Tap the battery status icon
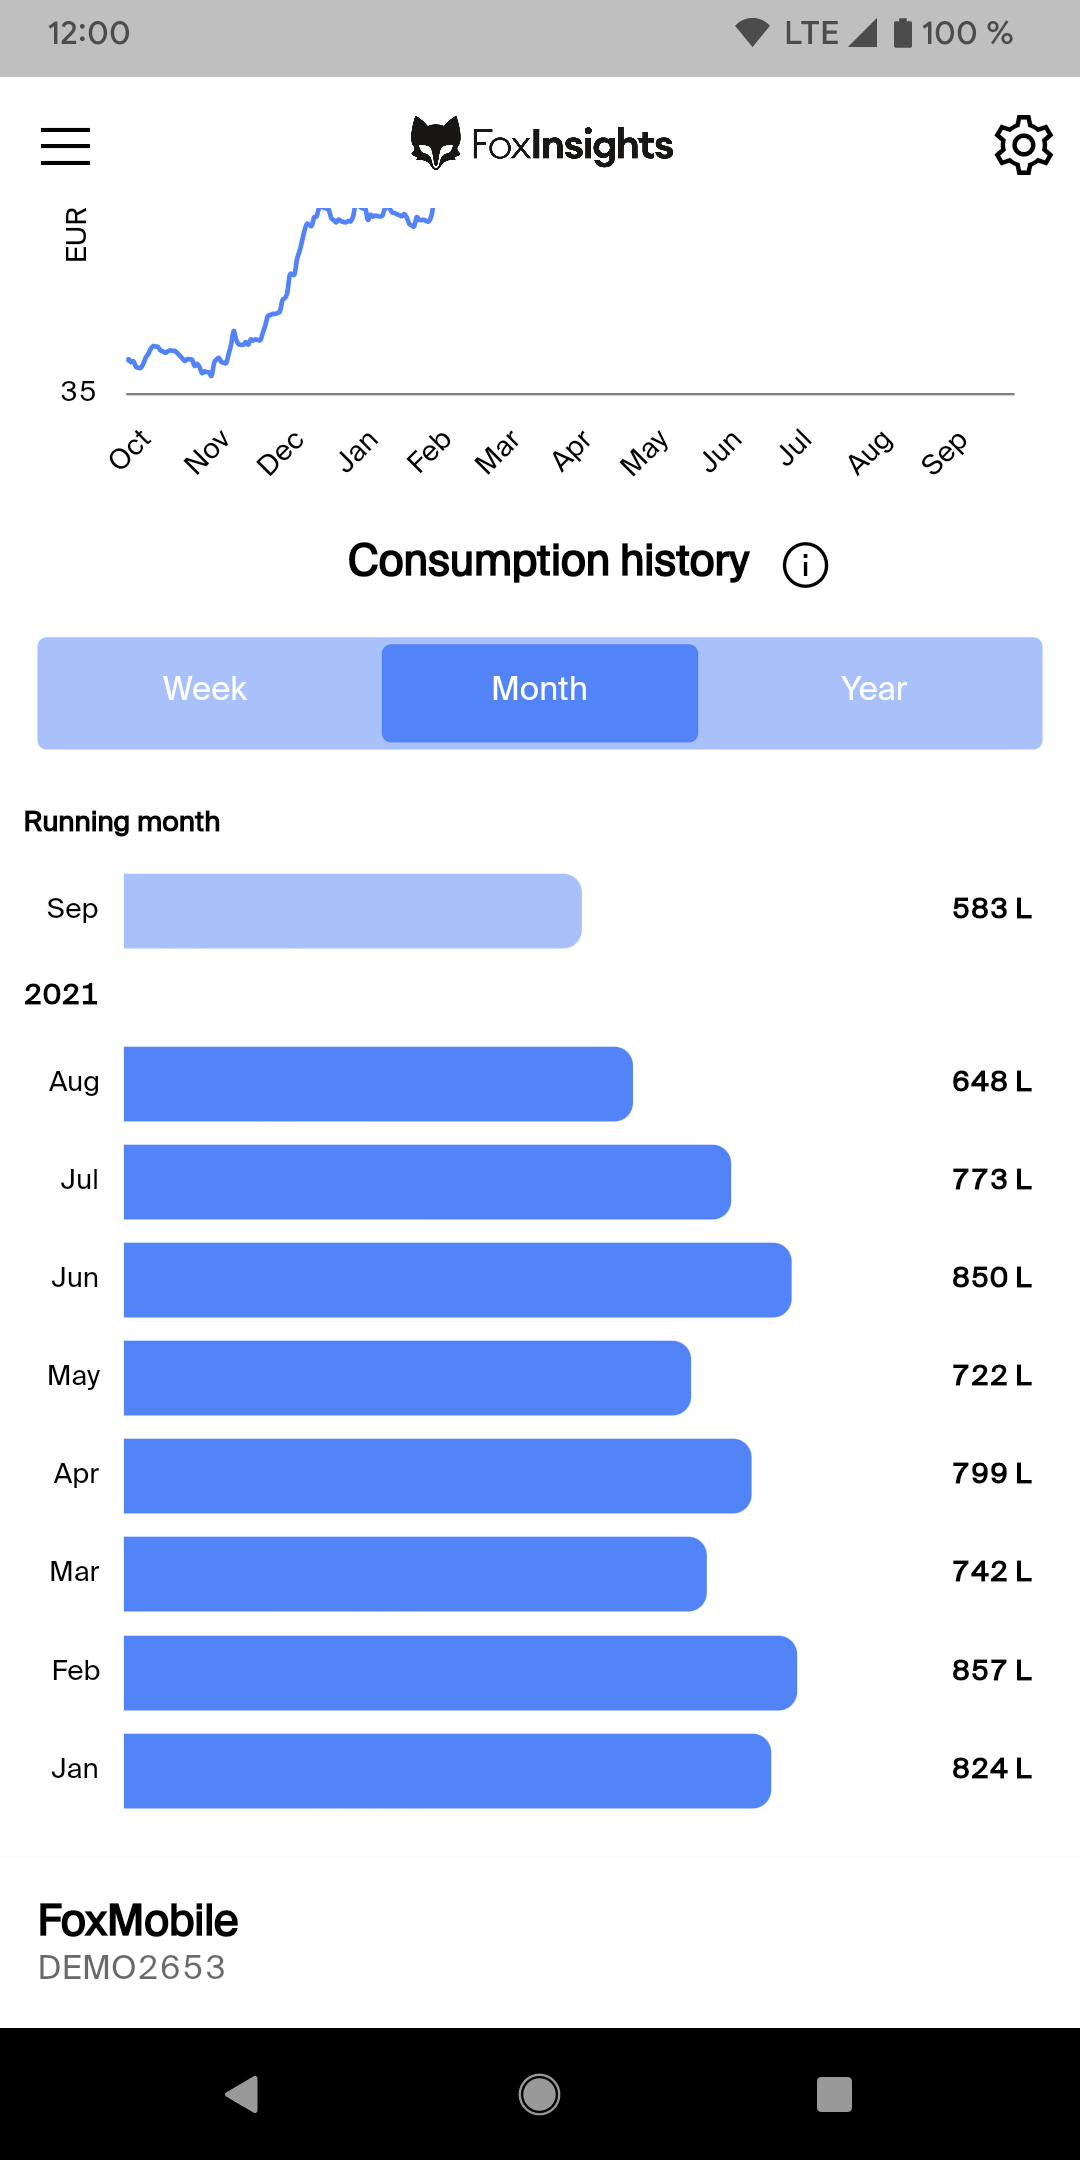The width and height of the screenshot is (1080, 2160). point(902,33)
